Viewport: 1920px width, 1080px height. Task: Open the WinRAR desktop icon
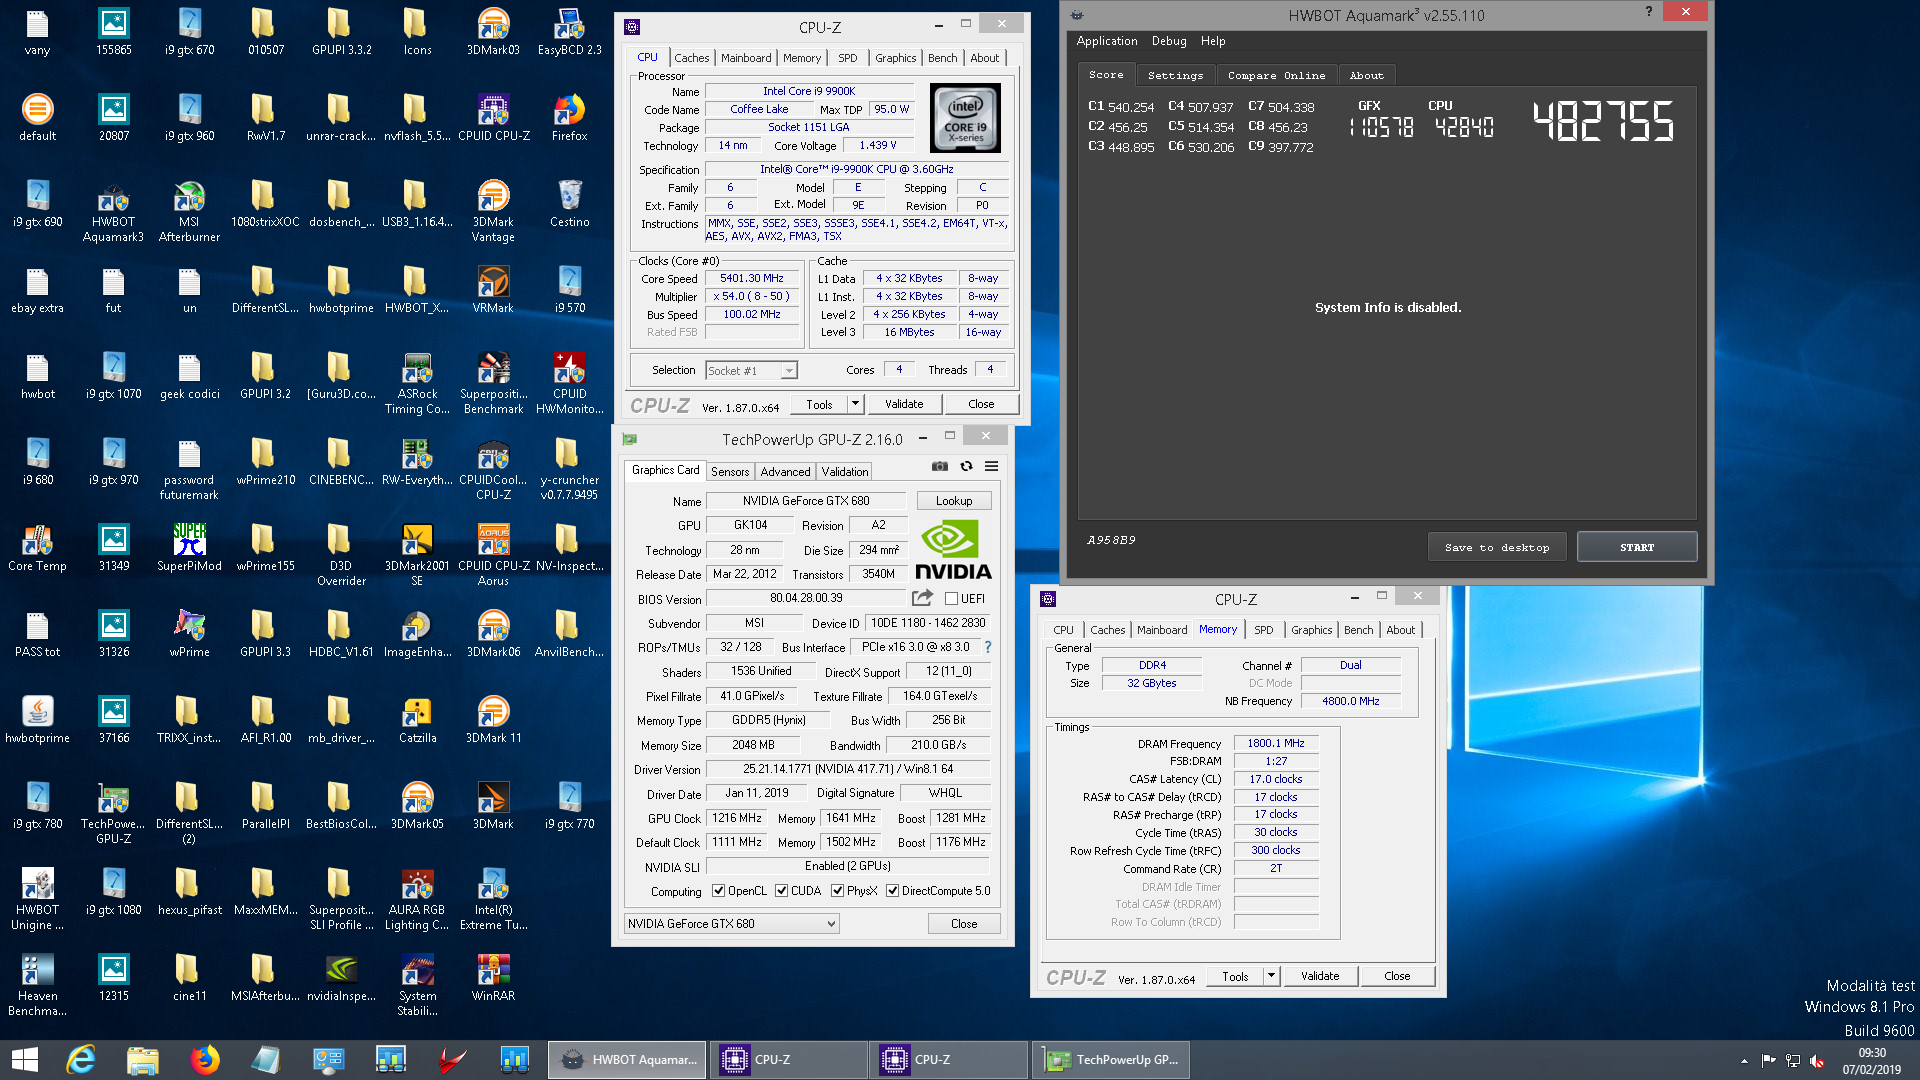(x=493, y=979)
